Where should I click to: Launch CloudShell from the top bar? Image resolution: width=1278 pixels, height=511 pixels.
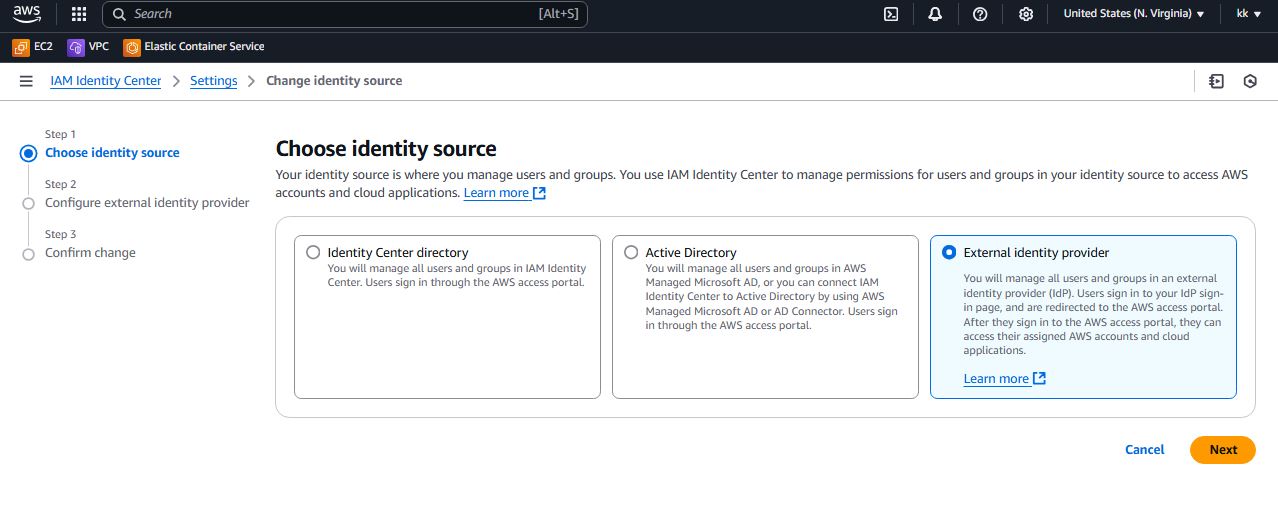890,14
